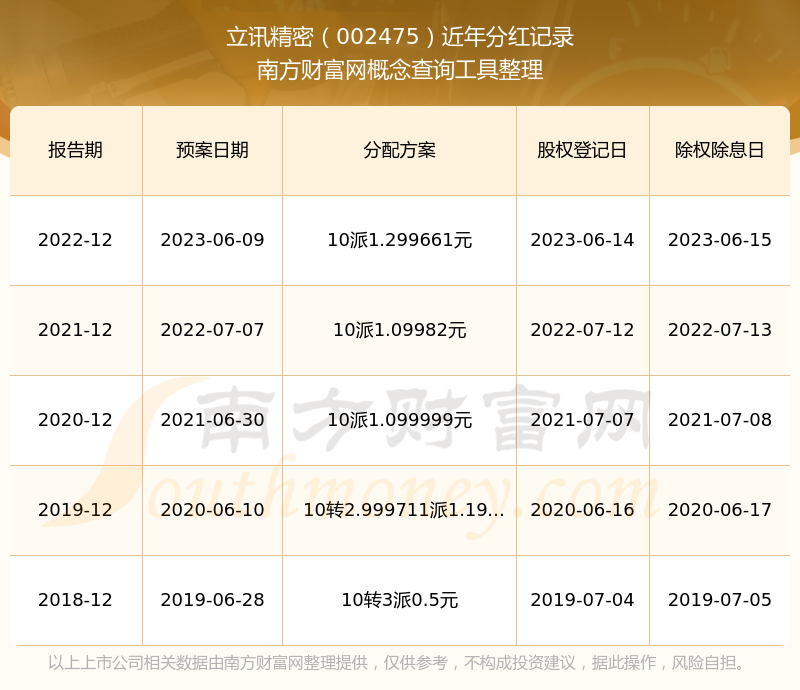The height and width of the screenshot is (690, 800).
Task: Select report period 2018-12 cell
Action: pos(76,599)
